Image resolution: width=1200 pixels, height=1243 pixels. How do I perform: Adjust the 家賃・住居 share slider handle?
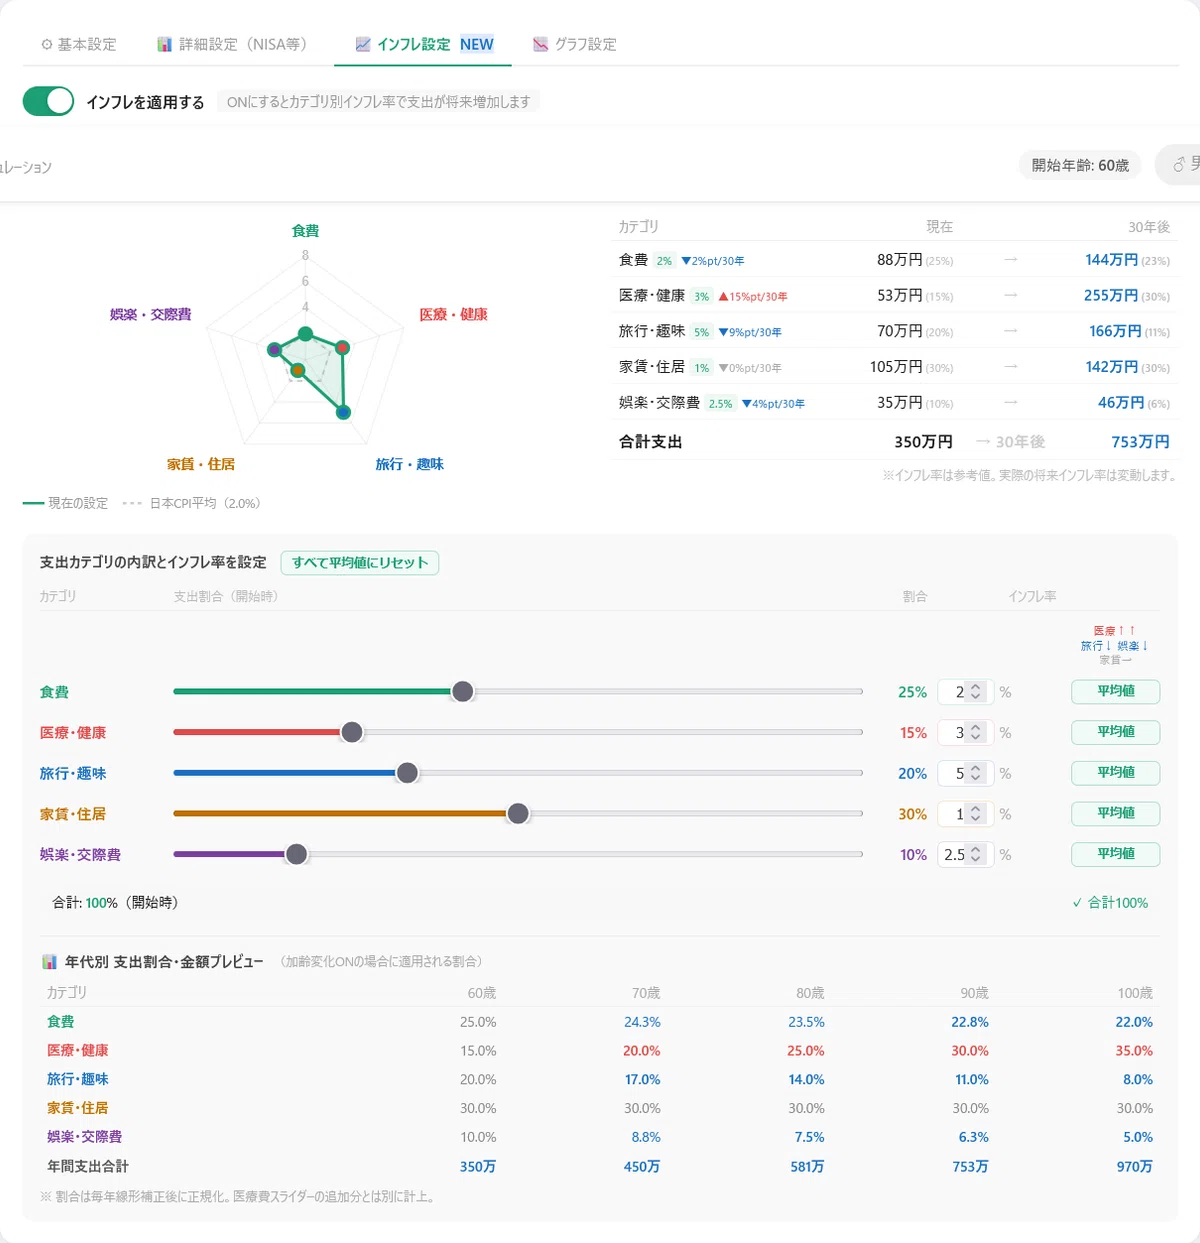click(x=518, y=814)
